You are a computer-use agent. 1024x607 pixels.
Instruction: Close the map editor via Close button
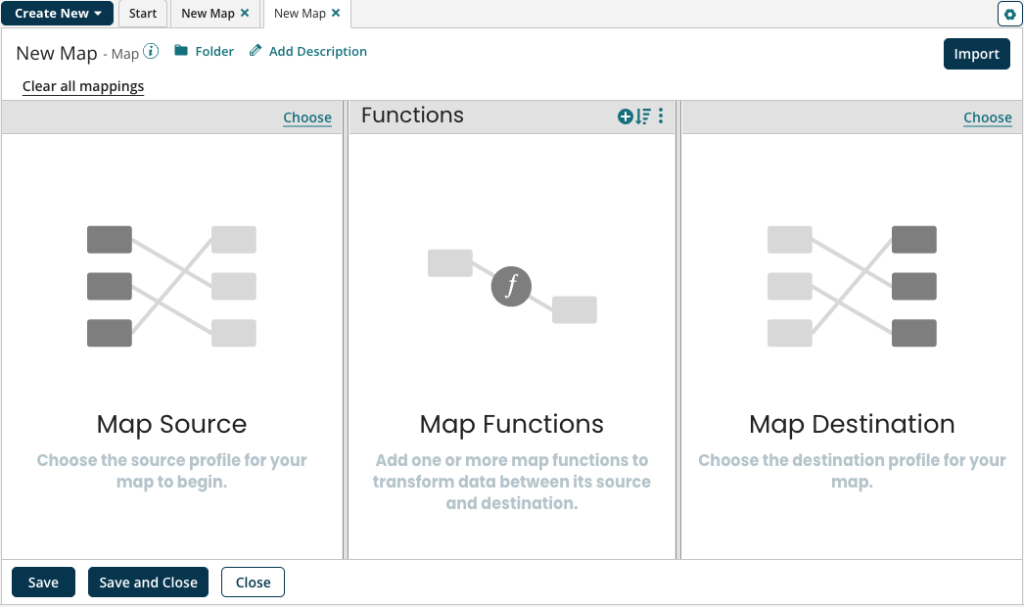coord(252,582)
